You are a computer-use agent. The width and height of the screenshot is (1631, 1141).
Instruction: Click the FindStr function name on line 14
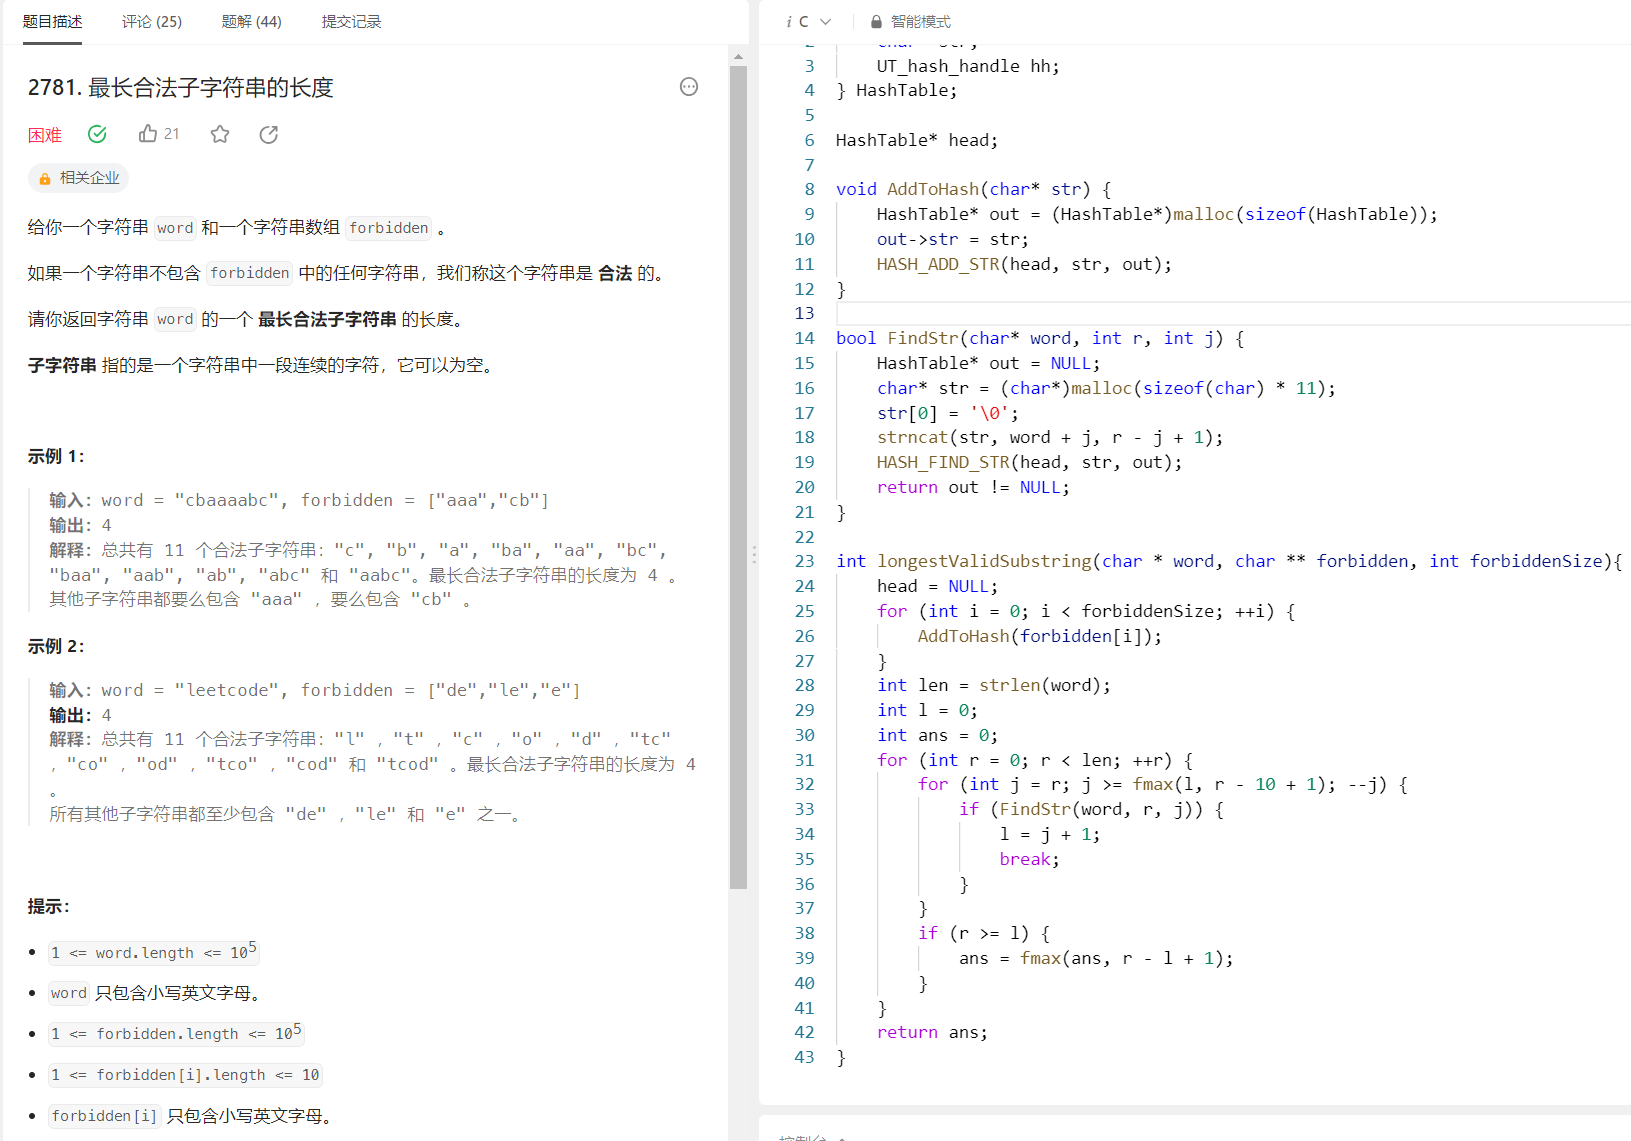[x=923, y=338]
